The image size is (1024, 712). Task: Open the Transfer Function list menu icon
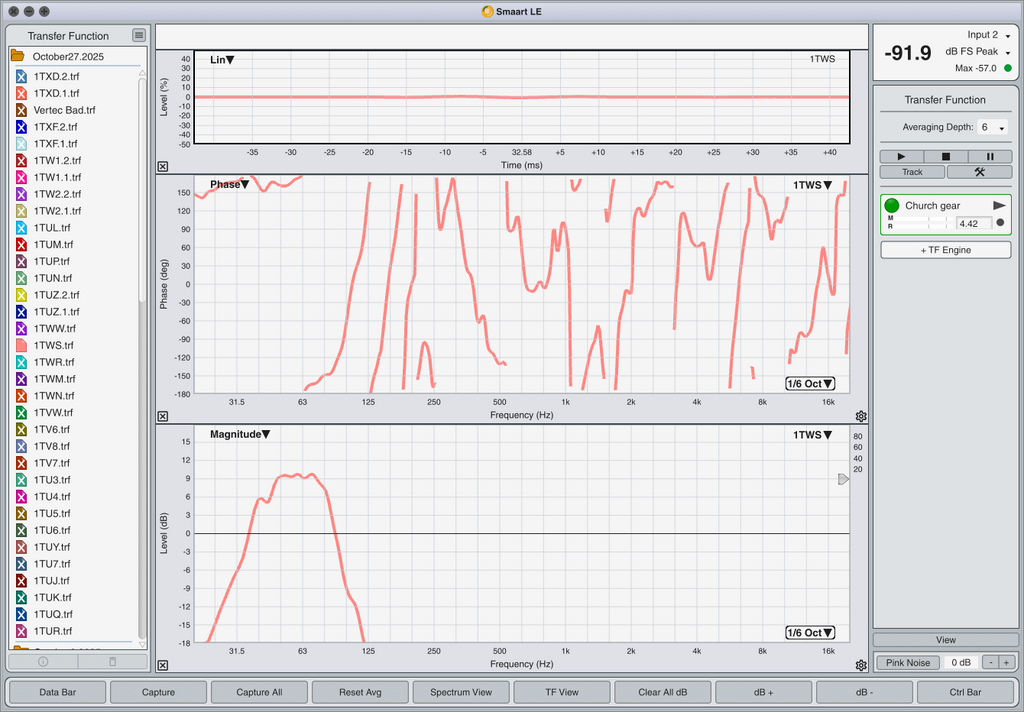pyautogui.click(x=138, y=35)
